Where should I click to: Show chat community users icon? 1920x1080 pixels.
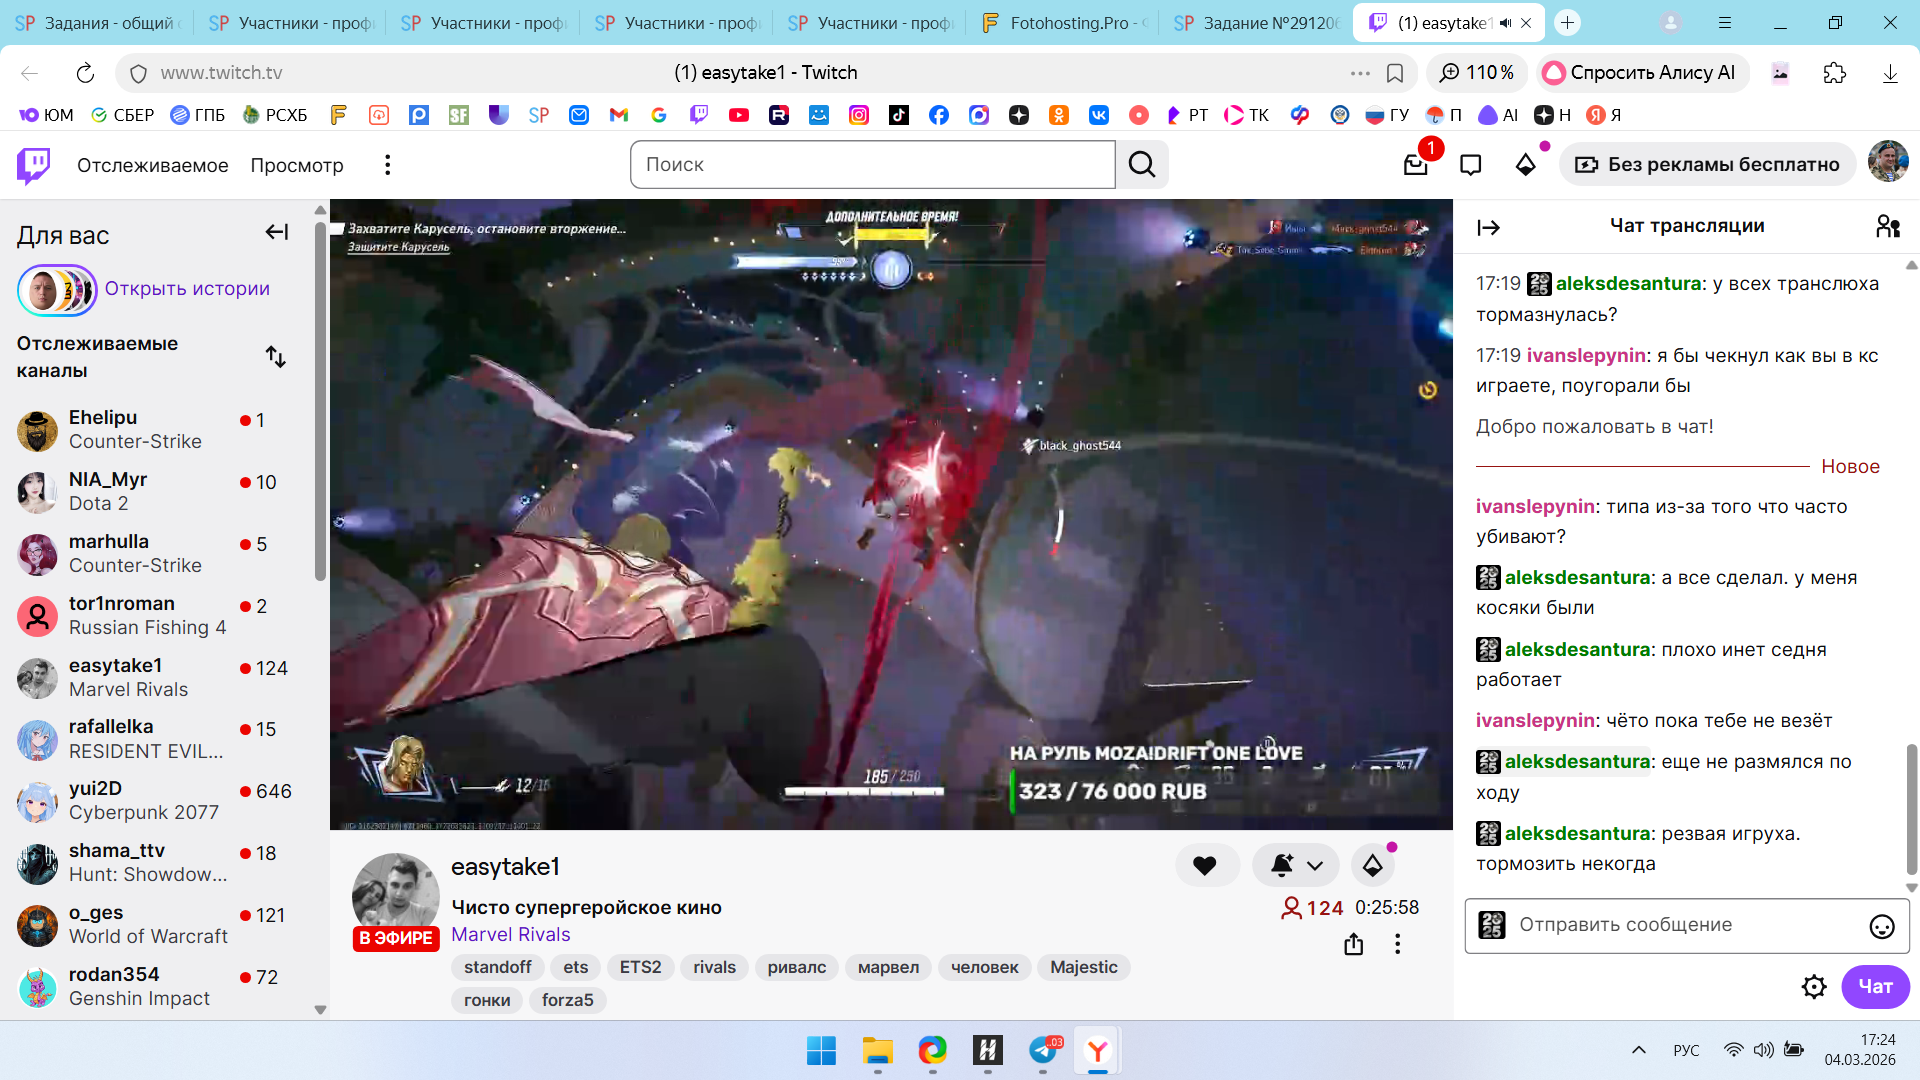pyautogui.click(x=1887, y=227)
